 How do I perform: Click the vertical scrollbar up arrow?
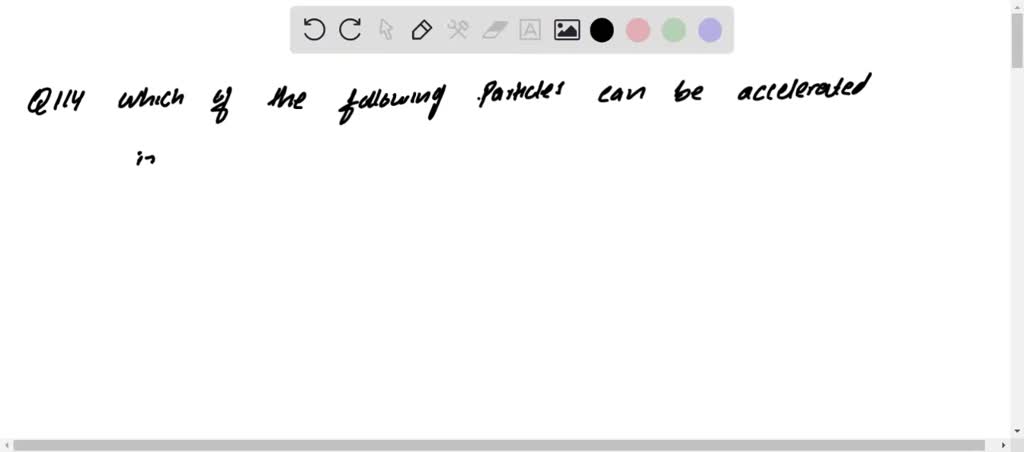[x=1017, y=7]
